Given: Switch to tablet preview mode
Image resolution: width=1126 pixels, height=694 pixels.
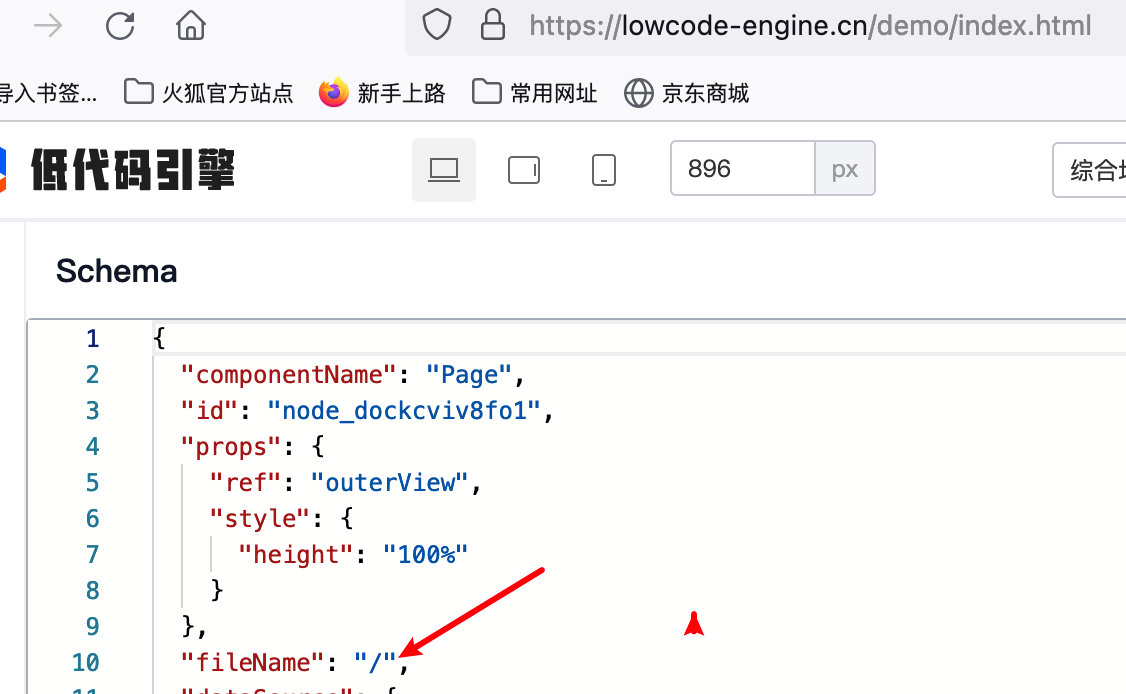Looking at the screenshot, I should [523, 169].
